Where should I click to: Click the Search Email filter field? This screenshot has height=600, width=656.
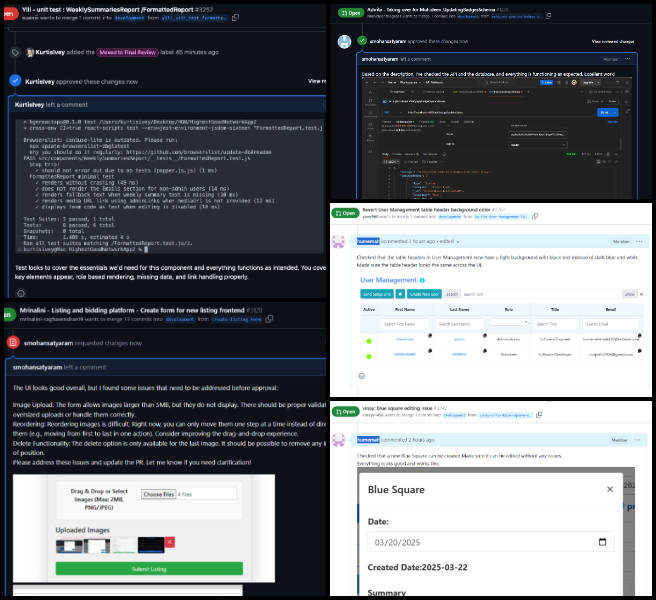pos(611,324)
